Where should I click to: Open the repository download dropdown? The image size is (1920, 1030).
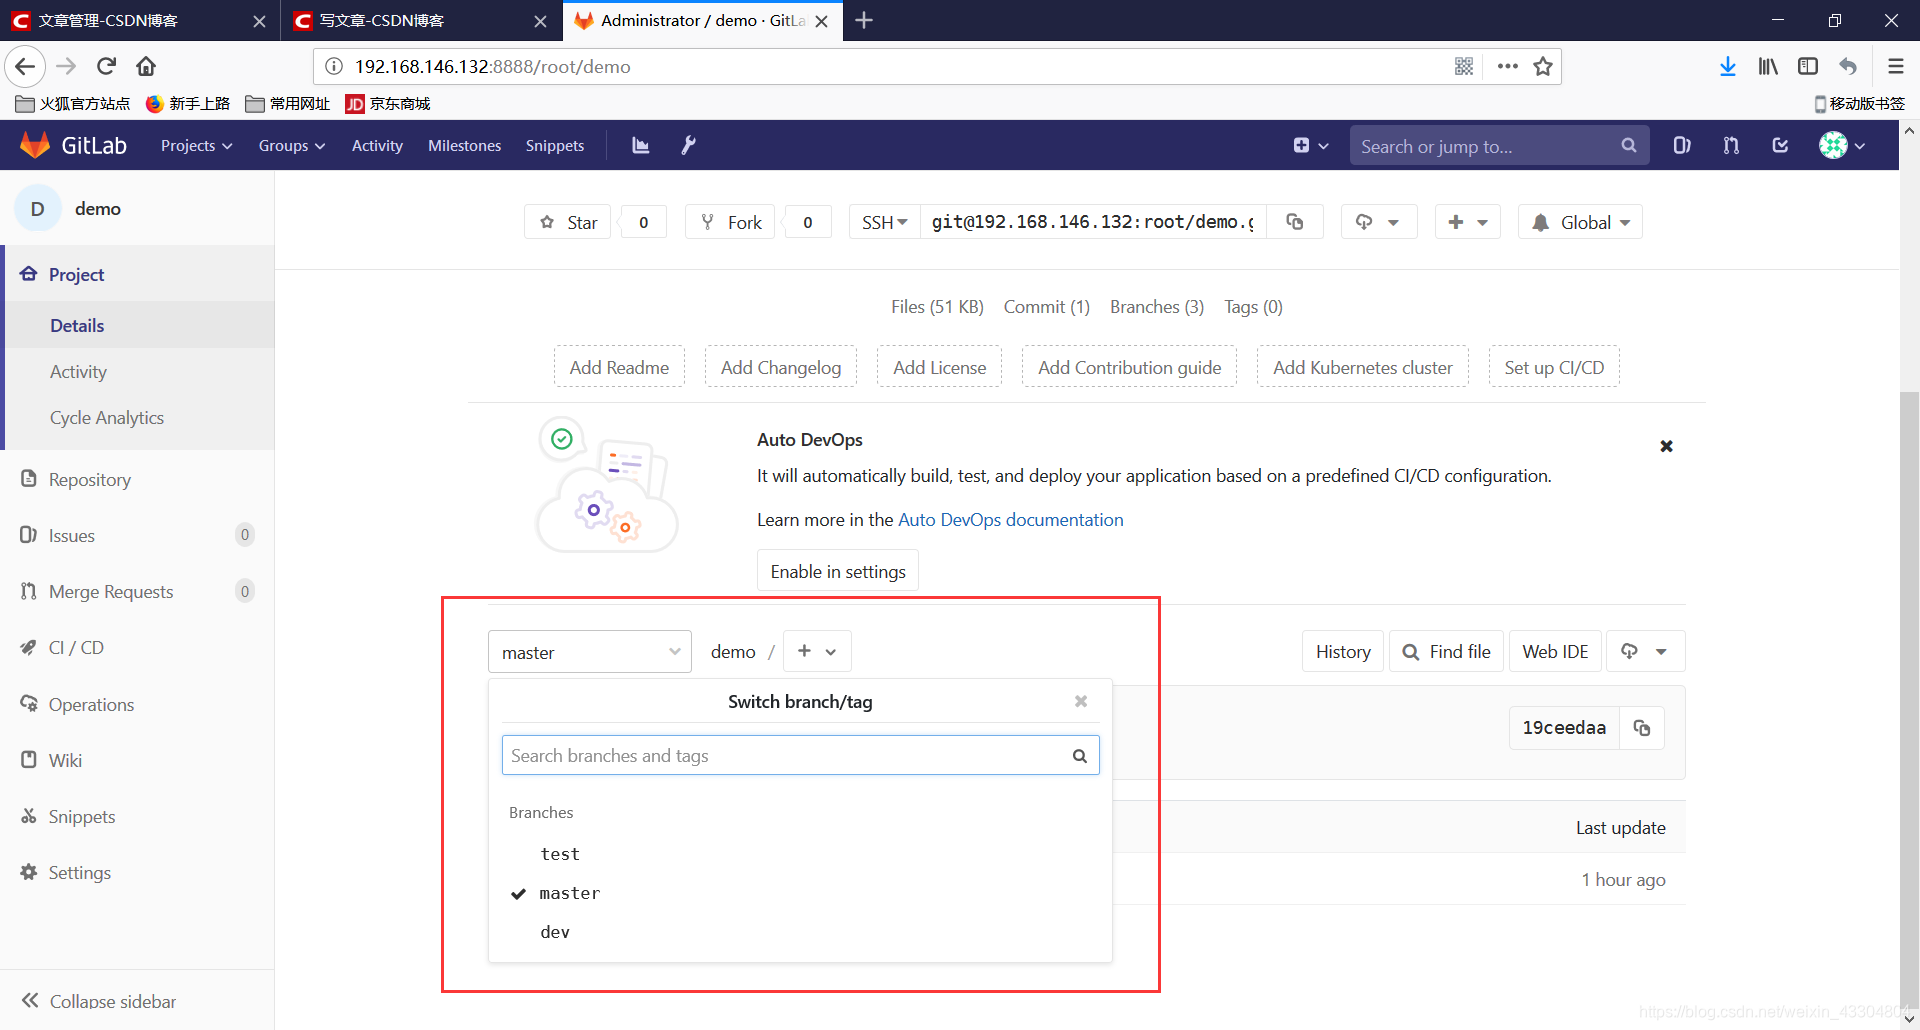(x=1645, y=651)
